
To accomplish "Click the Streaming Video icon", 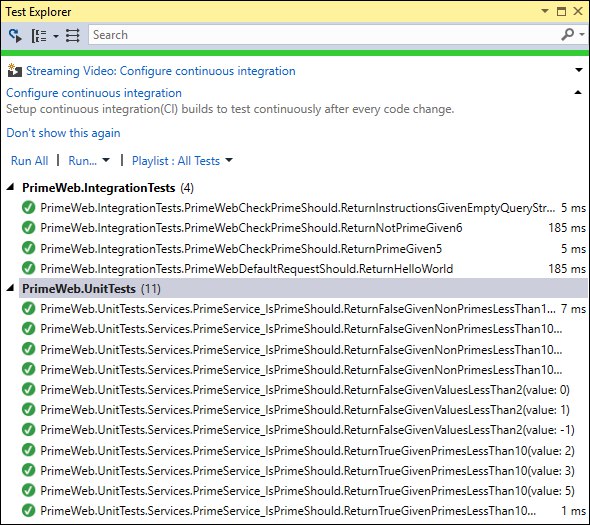I will coord(14,70).
